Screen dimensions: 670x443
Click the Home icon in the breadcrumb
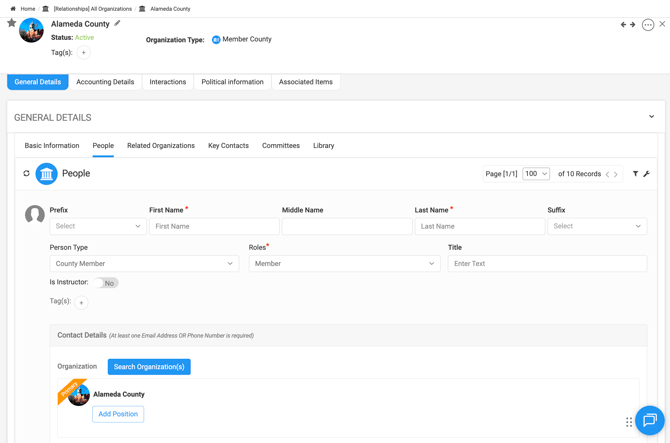(13, 9)
